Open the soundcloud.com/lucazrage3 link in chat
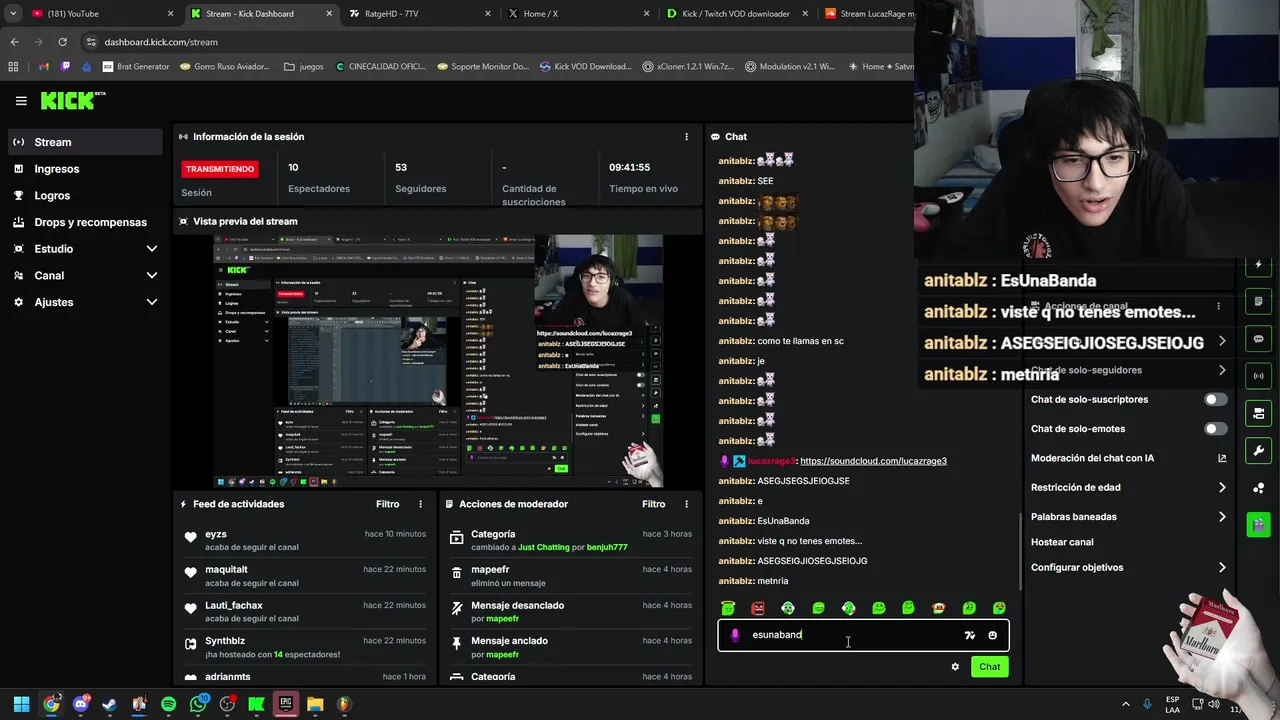The height and width of the screenshot is (720, 1280). tap(873, 461)
